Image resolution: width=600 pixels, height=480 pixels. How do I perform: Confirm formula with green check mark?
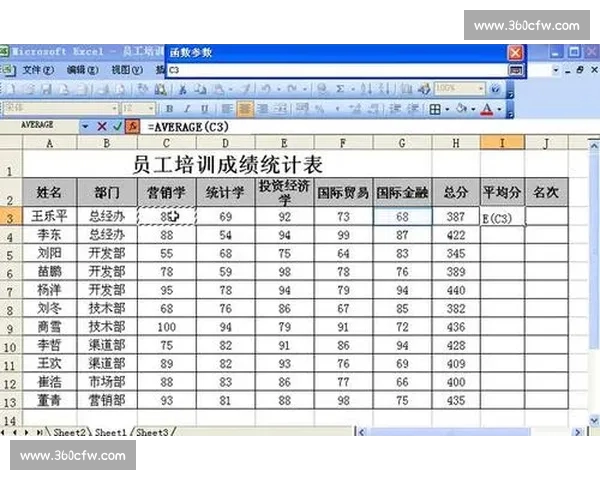[117, 126]
